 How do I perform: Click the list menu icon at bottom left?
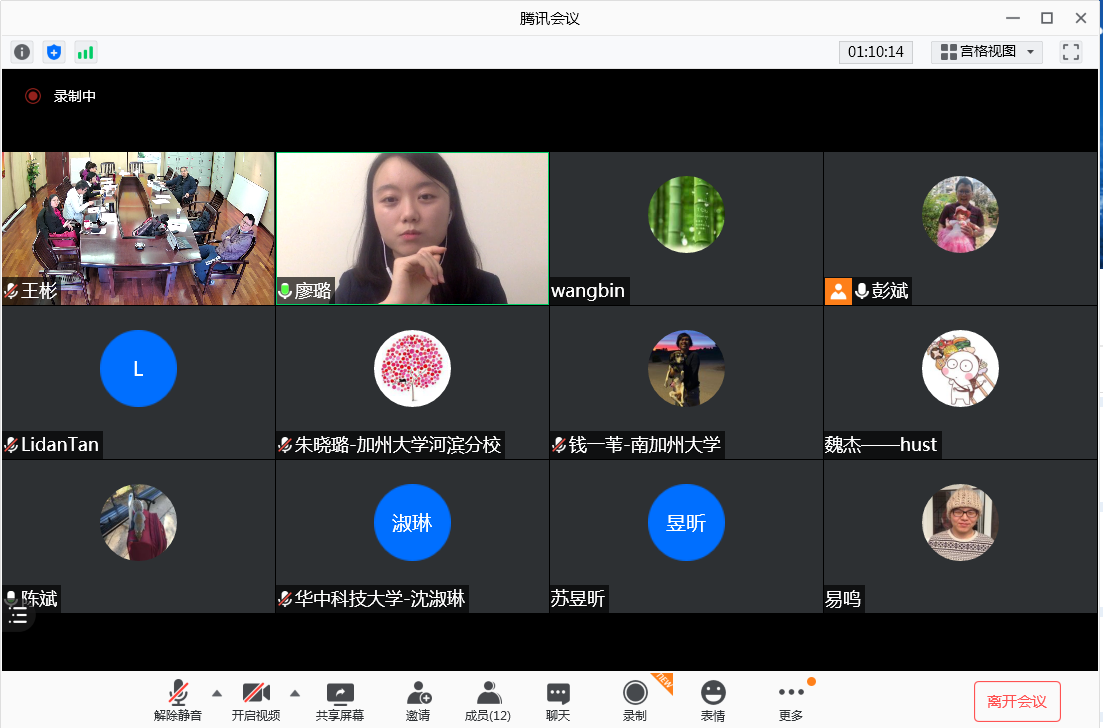18,615
